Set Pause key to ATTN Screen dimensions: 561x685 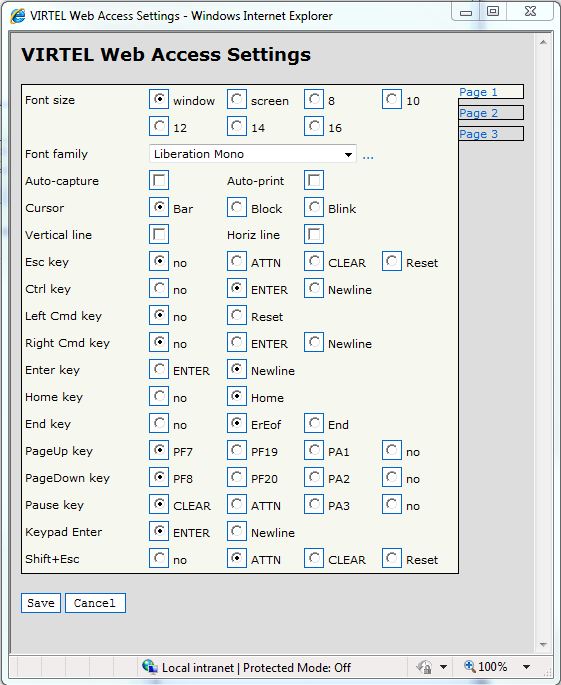(x=236, y=505)
